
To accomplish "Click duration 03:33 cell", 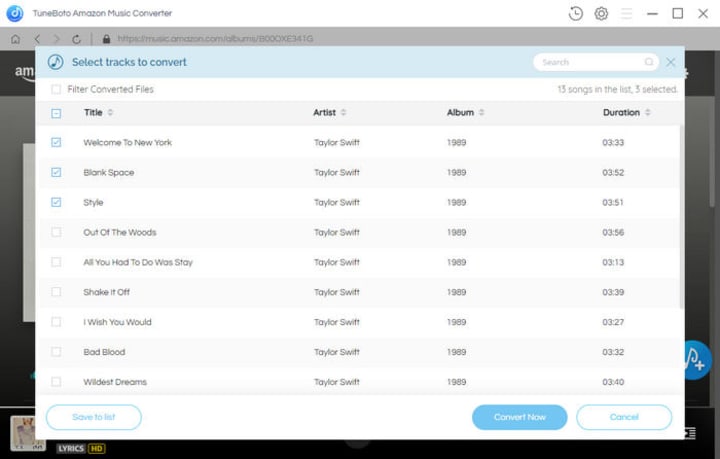I will (613, 142).
